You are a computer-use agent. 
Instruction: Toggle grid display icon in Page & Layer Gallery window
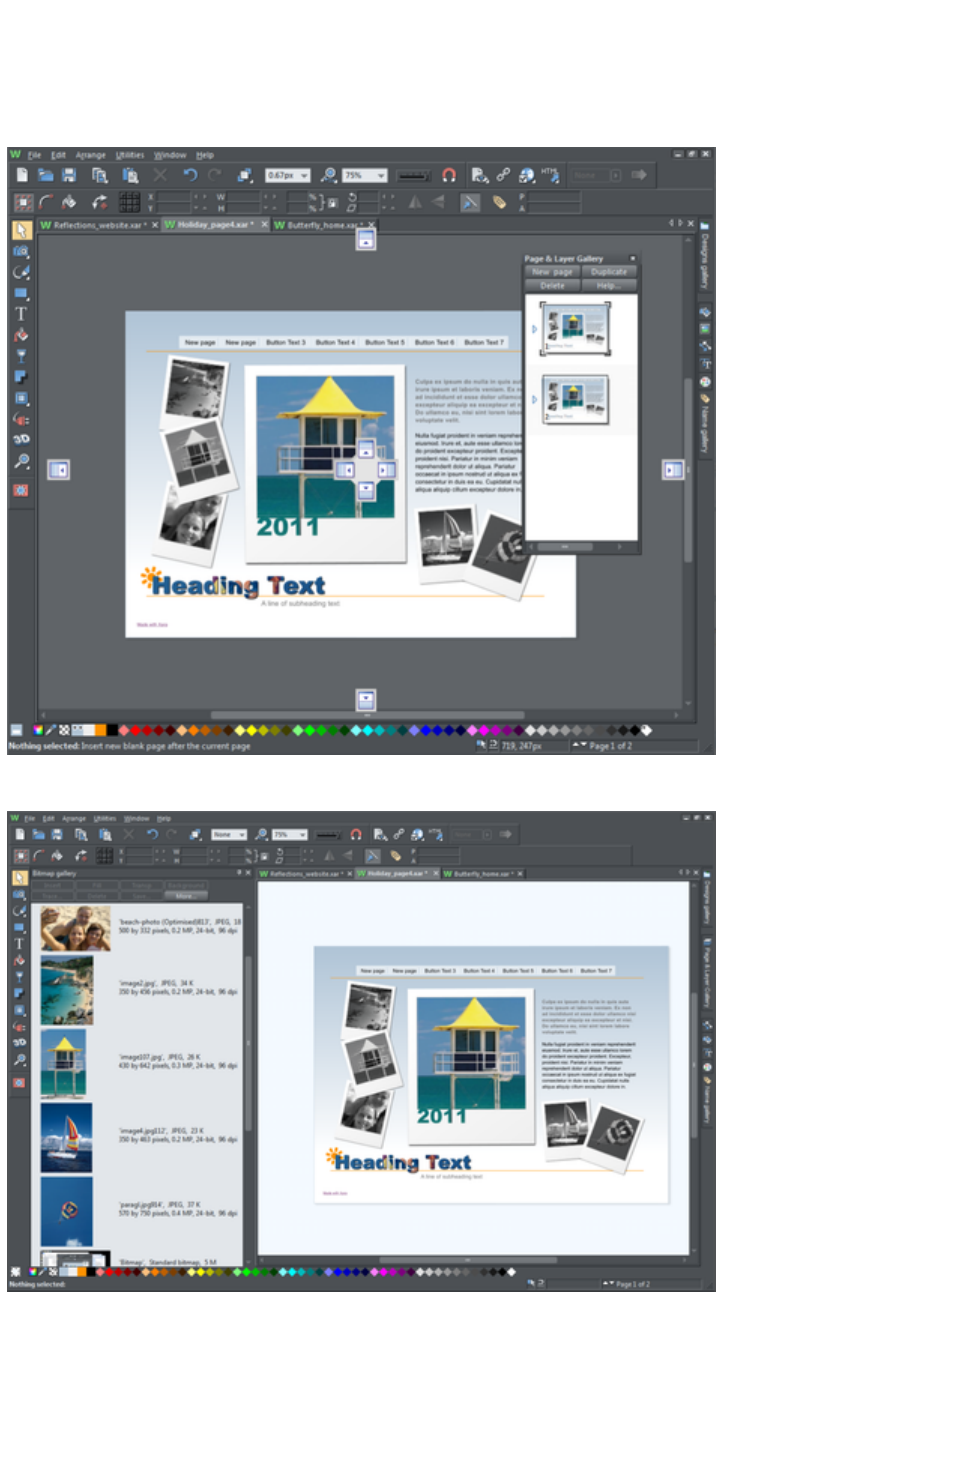[x=130, y=203]
